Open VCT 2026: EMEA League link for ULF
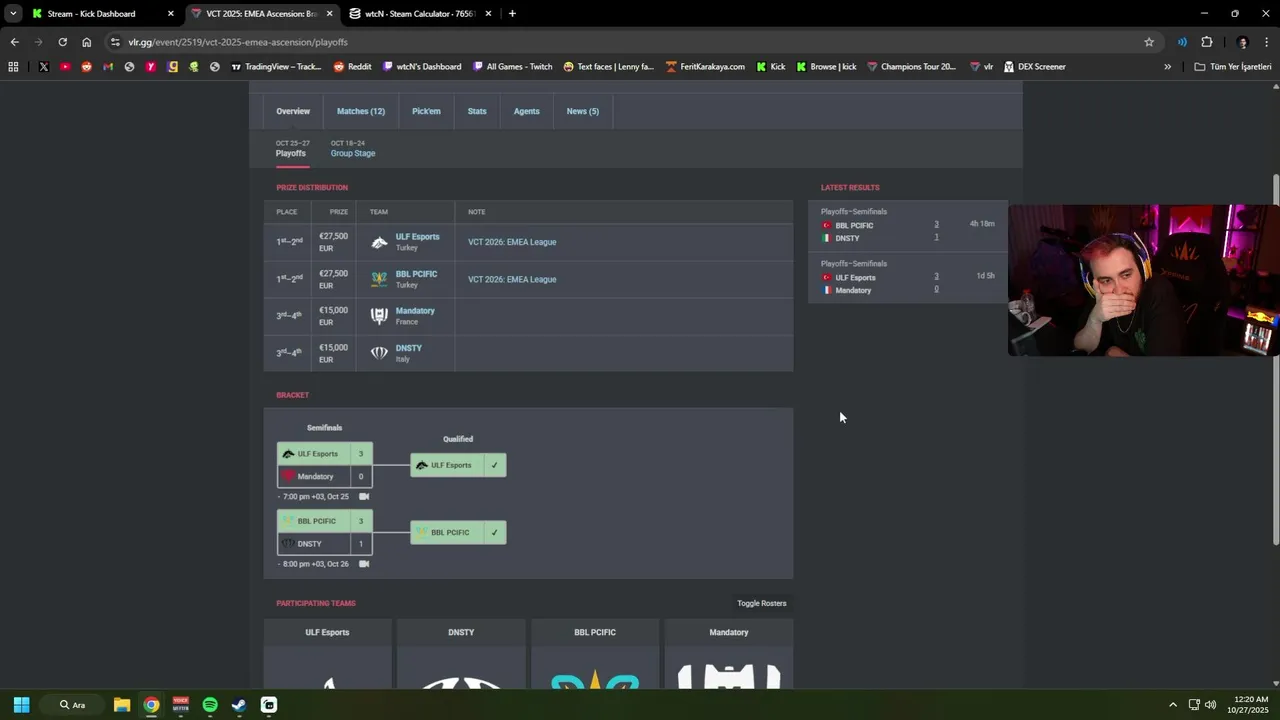This screenshot has height=720, width=1280. click(x=512, y=242)
